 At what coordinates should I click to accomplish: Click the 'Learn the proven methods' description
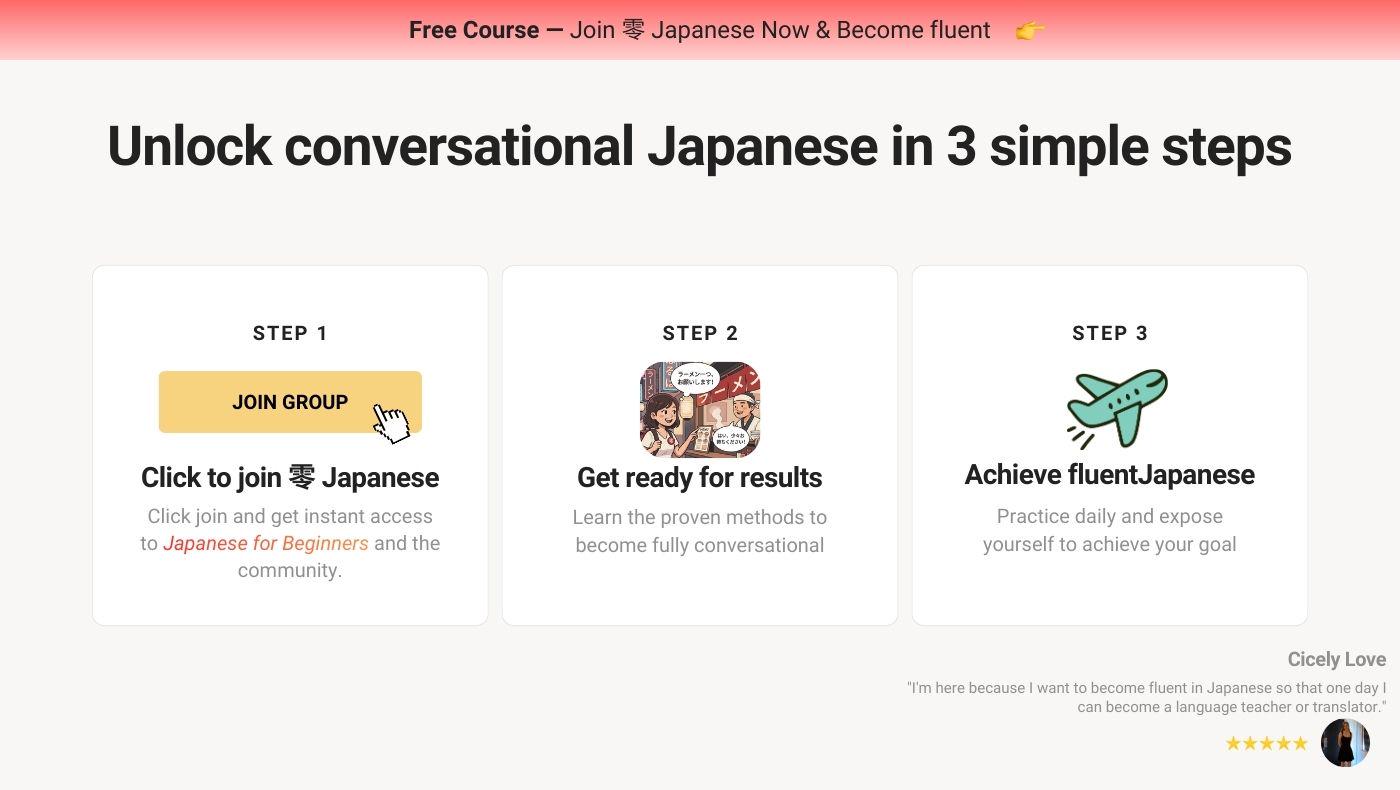pos(700,531)
